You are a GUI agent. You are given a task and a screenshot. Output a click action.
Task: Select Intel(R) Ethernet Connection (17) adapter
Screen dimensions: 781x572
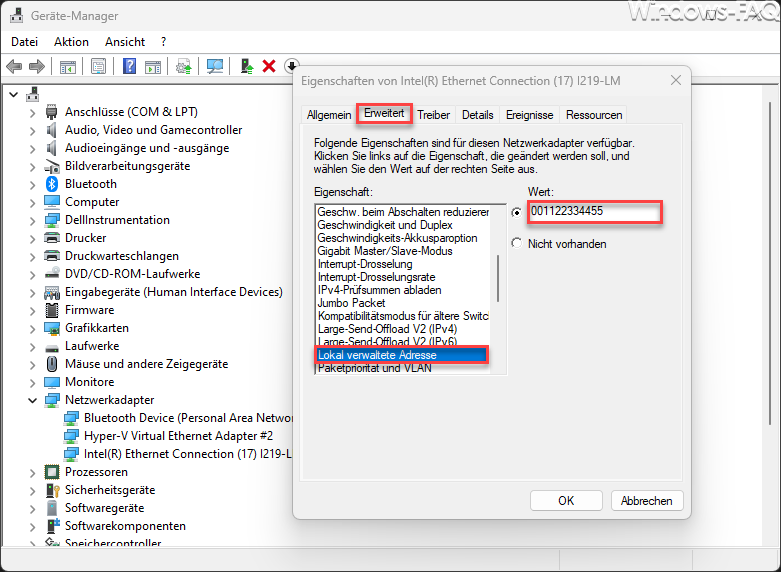tap(187, 454)
